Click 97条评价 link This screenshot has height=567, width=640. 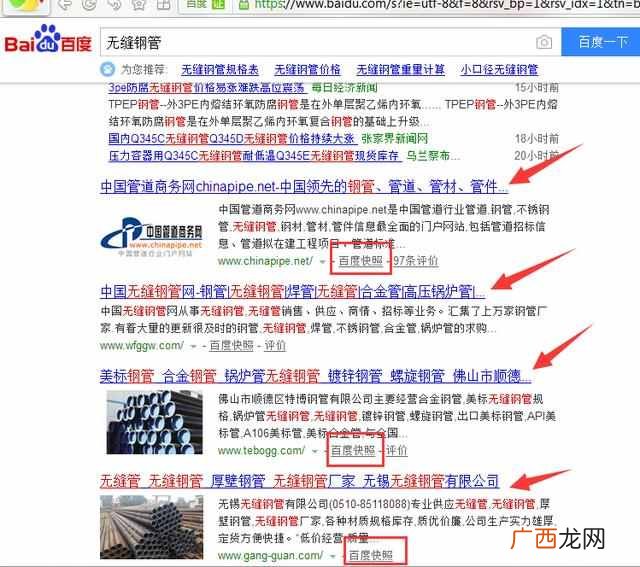point(416,261)
